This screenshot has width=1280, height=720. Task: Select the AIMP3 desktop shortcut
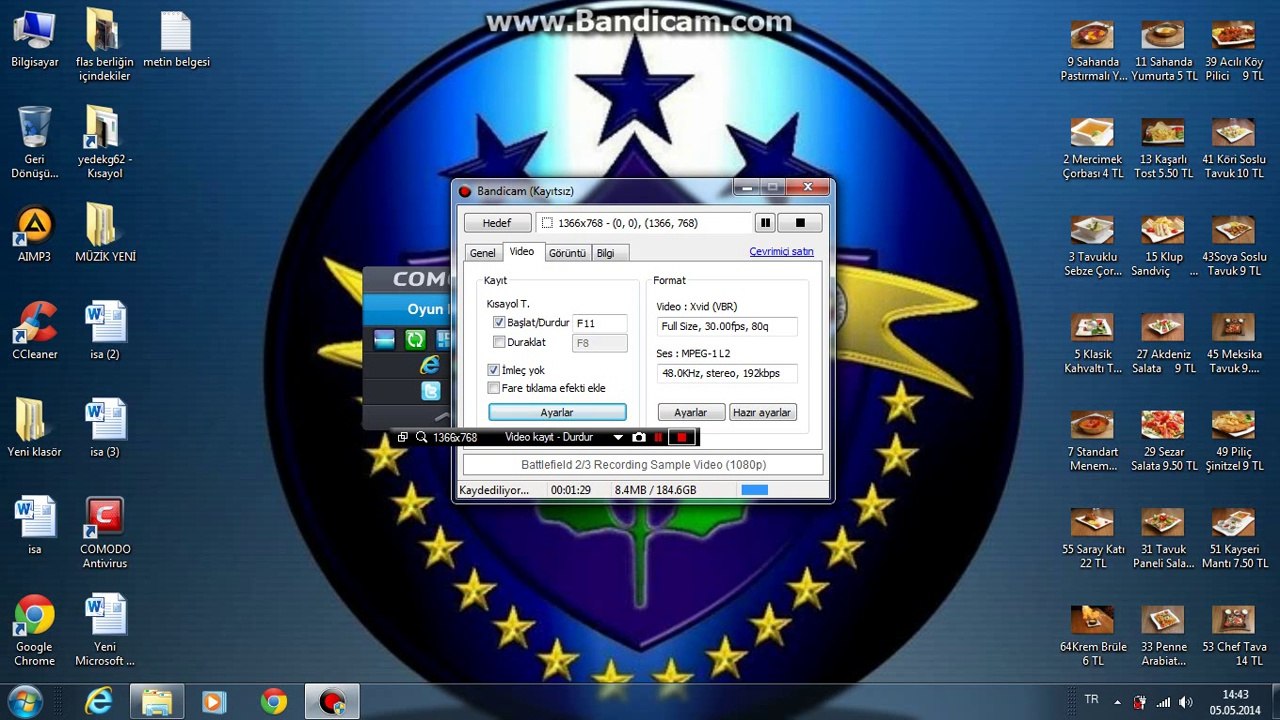point(35,234)
